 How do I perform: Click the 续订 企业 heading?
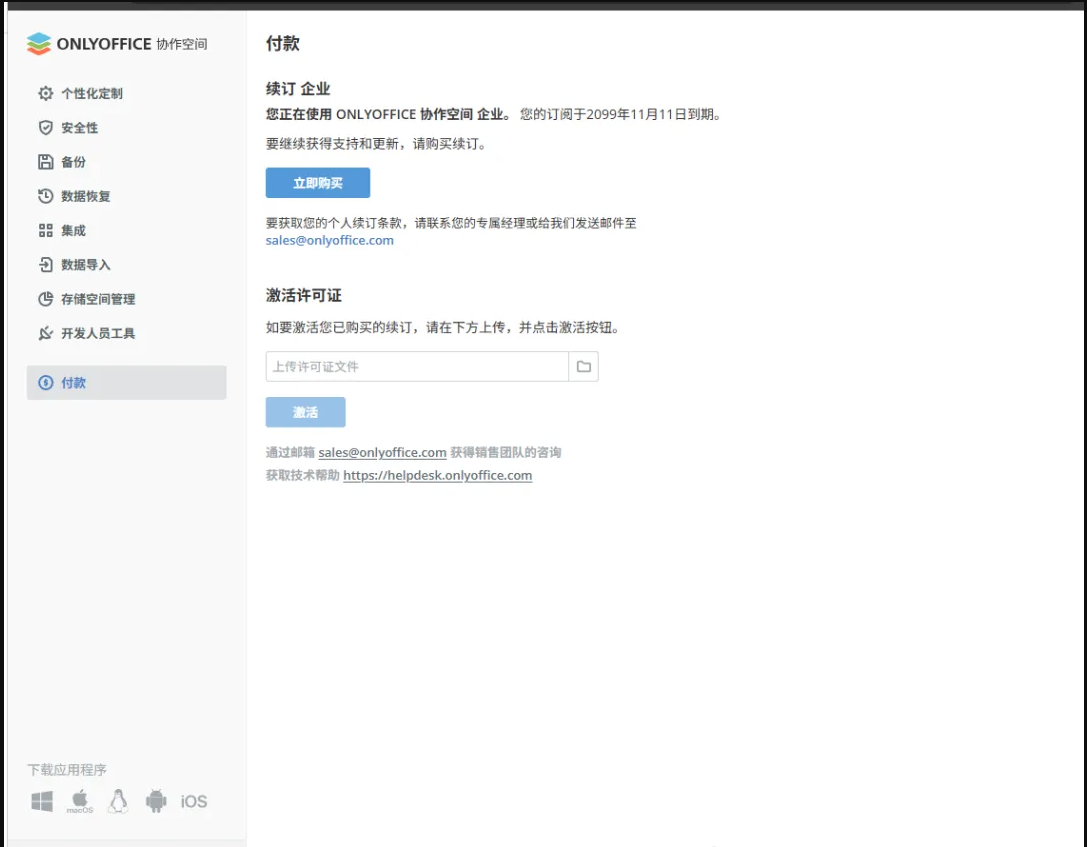point(298,89)
